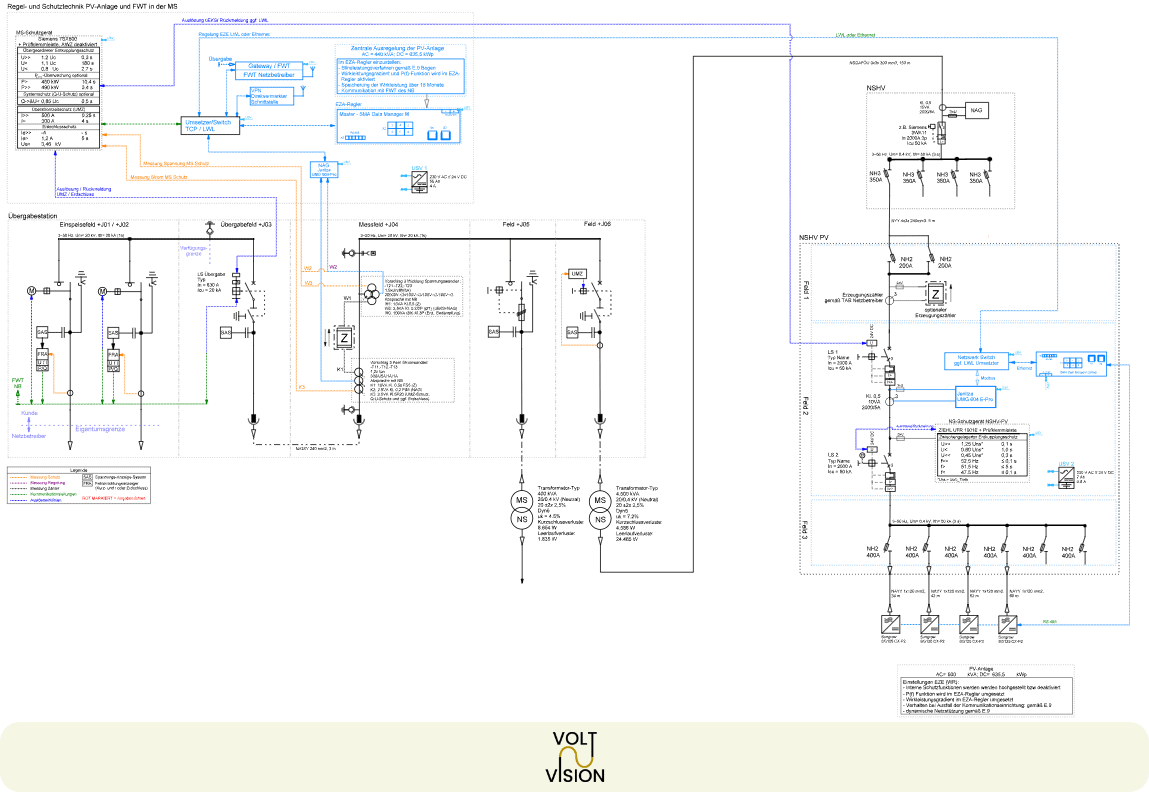Click the USV 1 power supply symbol

[418, 182]
